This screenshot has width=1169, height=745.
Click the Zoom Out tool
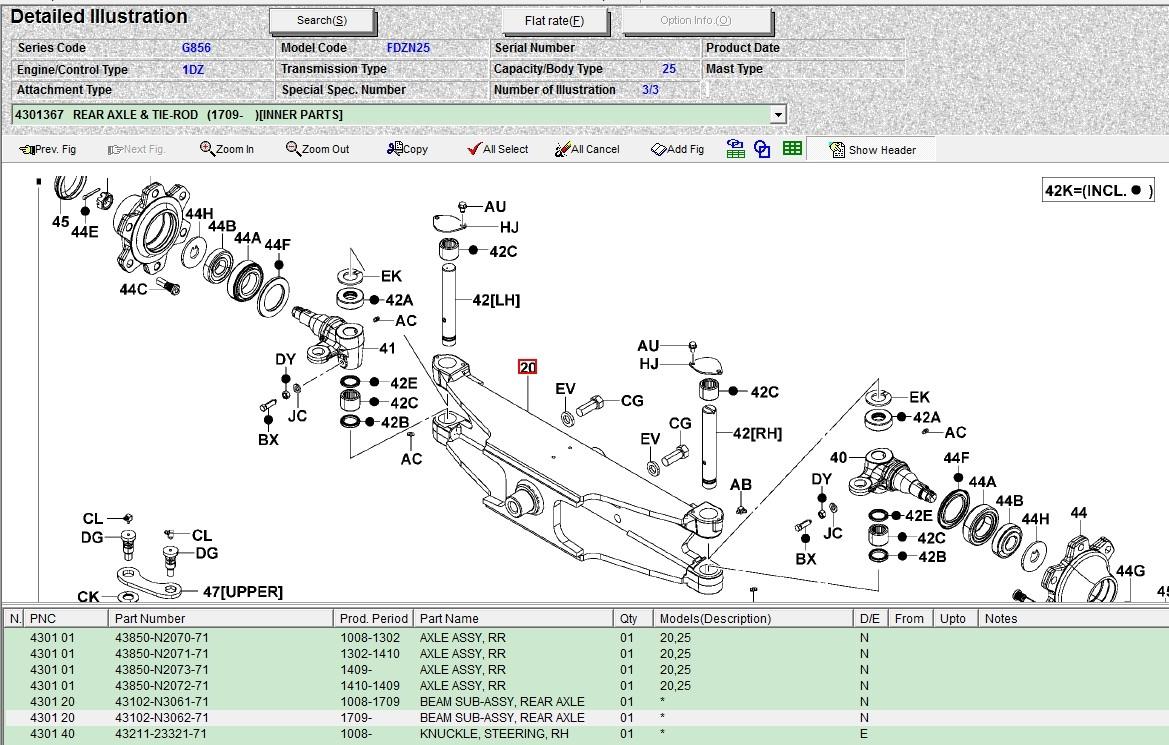click(317, 149)
